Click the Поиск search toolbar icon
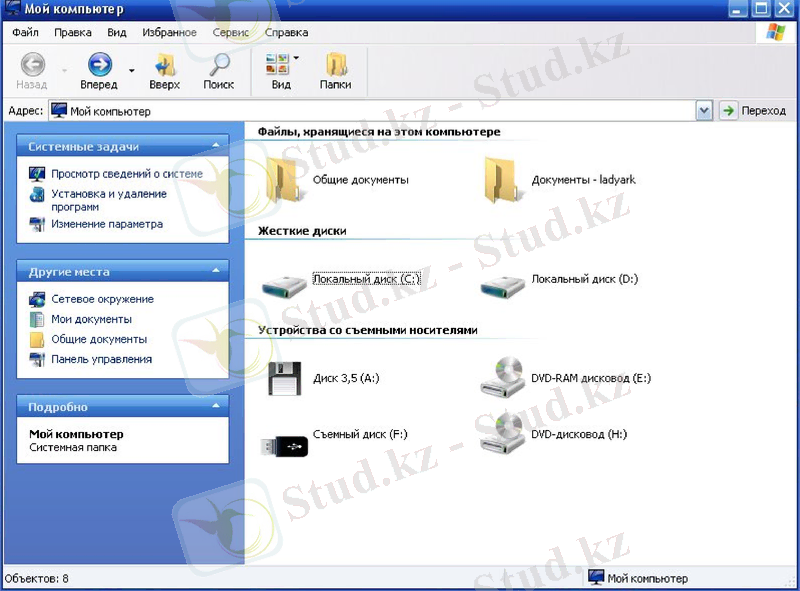This screenshot has width=800, height=591. click(218, 72)
